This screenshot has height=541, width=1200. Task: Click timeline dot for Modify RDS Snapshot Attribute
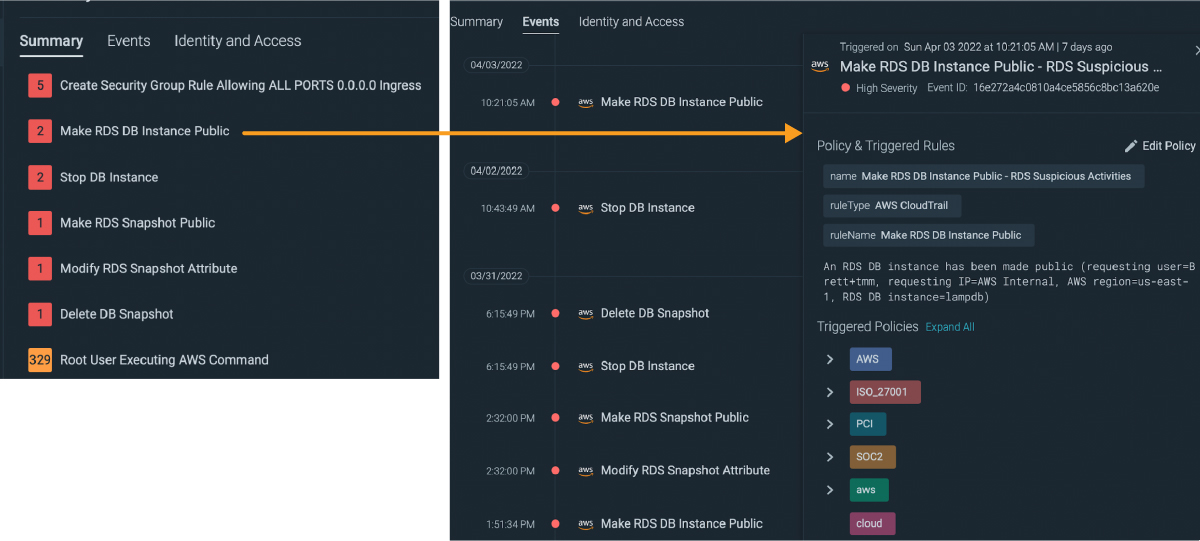(x=555, y=471)
